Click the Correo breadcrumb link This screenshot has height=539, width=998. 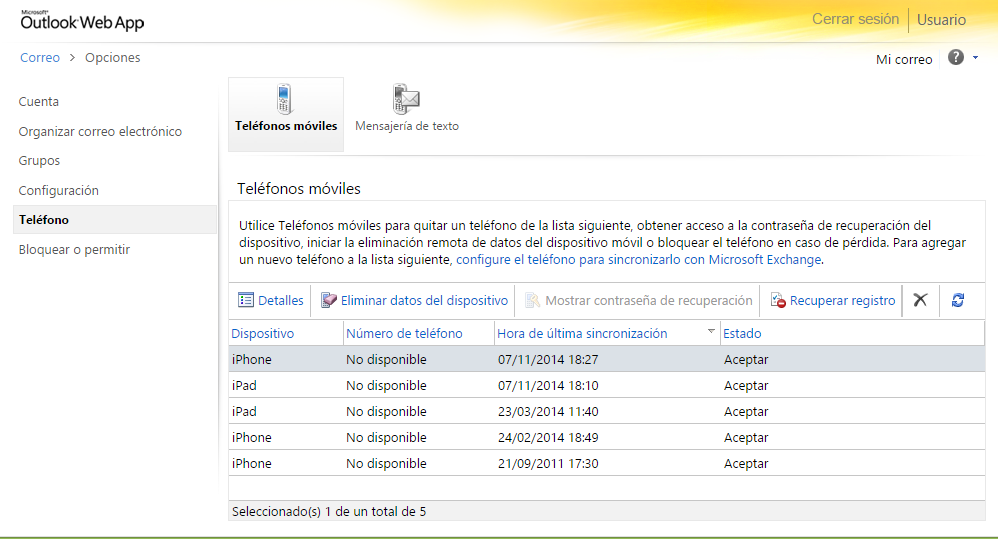[x=40, y=58]
